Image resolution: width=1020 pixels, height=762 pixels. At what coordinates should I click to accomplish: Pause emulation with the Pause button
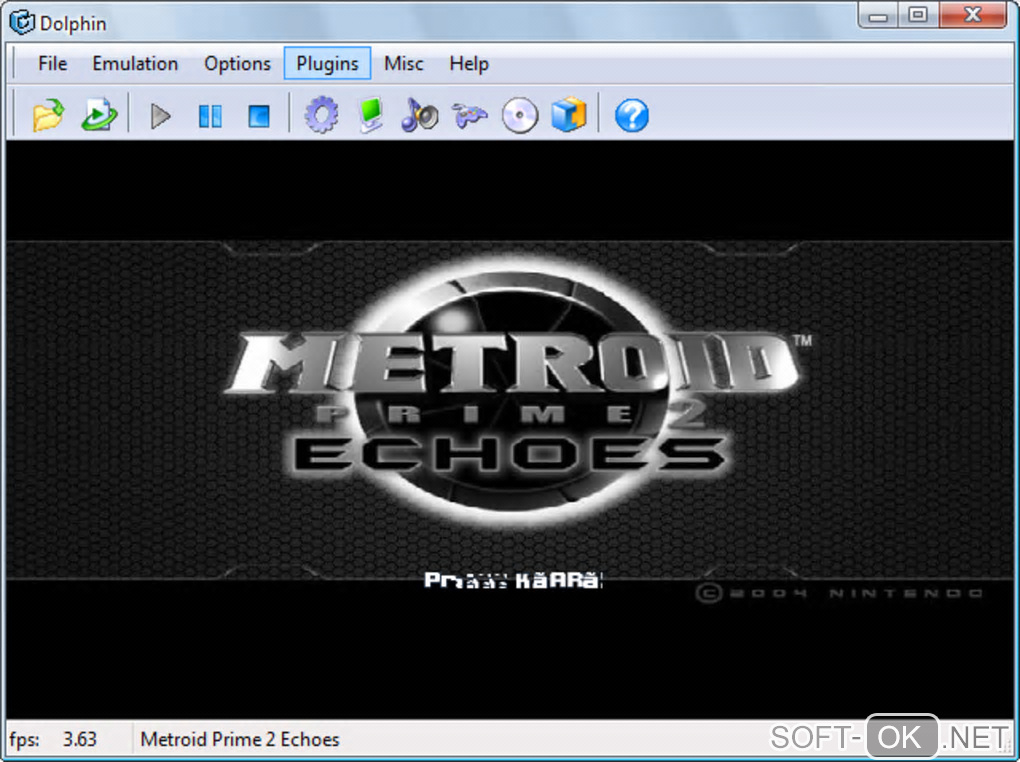(x=210, y=116)
